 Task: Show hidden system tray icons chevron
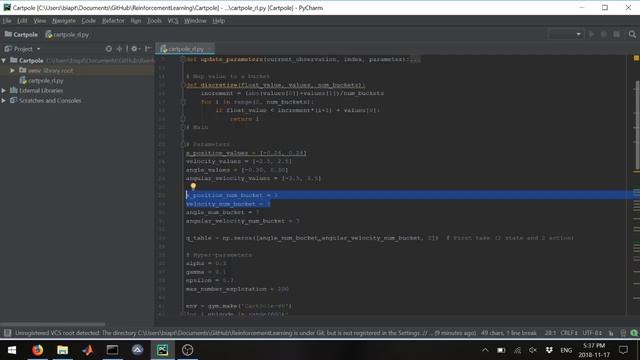[x=485, y=350]
